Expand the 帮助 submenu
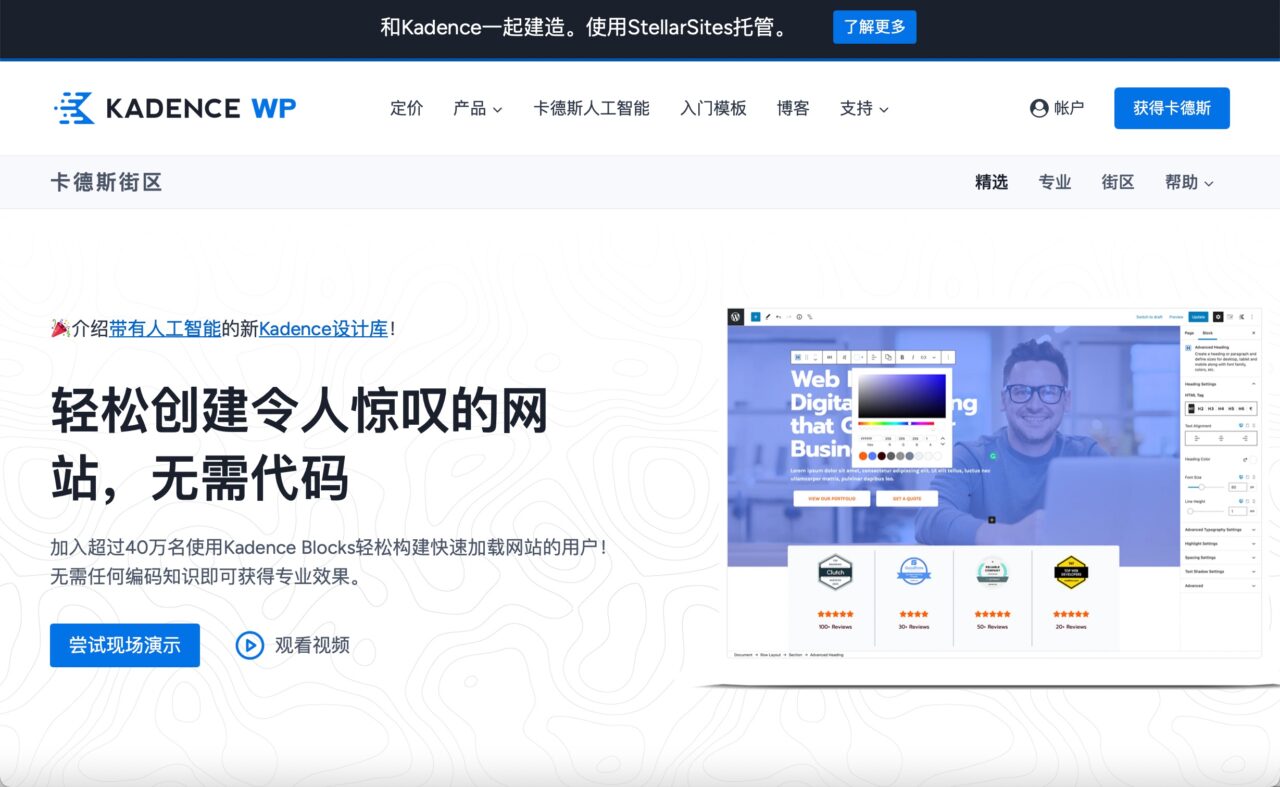1280x787 pixels. click(x=1189, y=182)
